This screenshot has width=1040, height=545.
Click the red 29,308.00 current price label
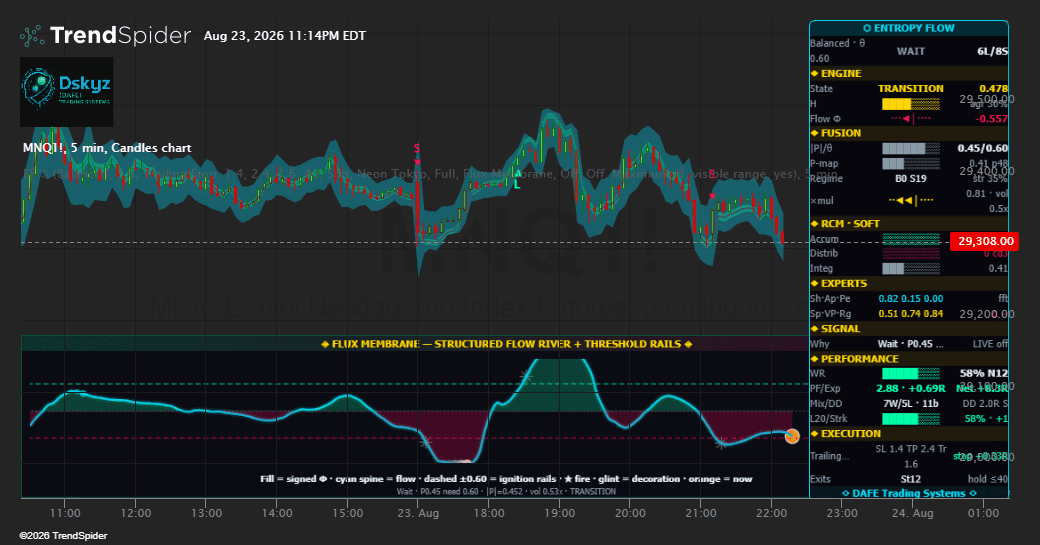pyautogui.click(x=985, y=241)
